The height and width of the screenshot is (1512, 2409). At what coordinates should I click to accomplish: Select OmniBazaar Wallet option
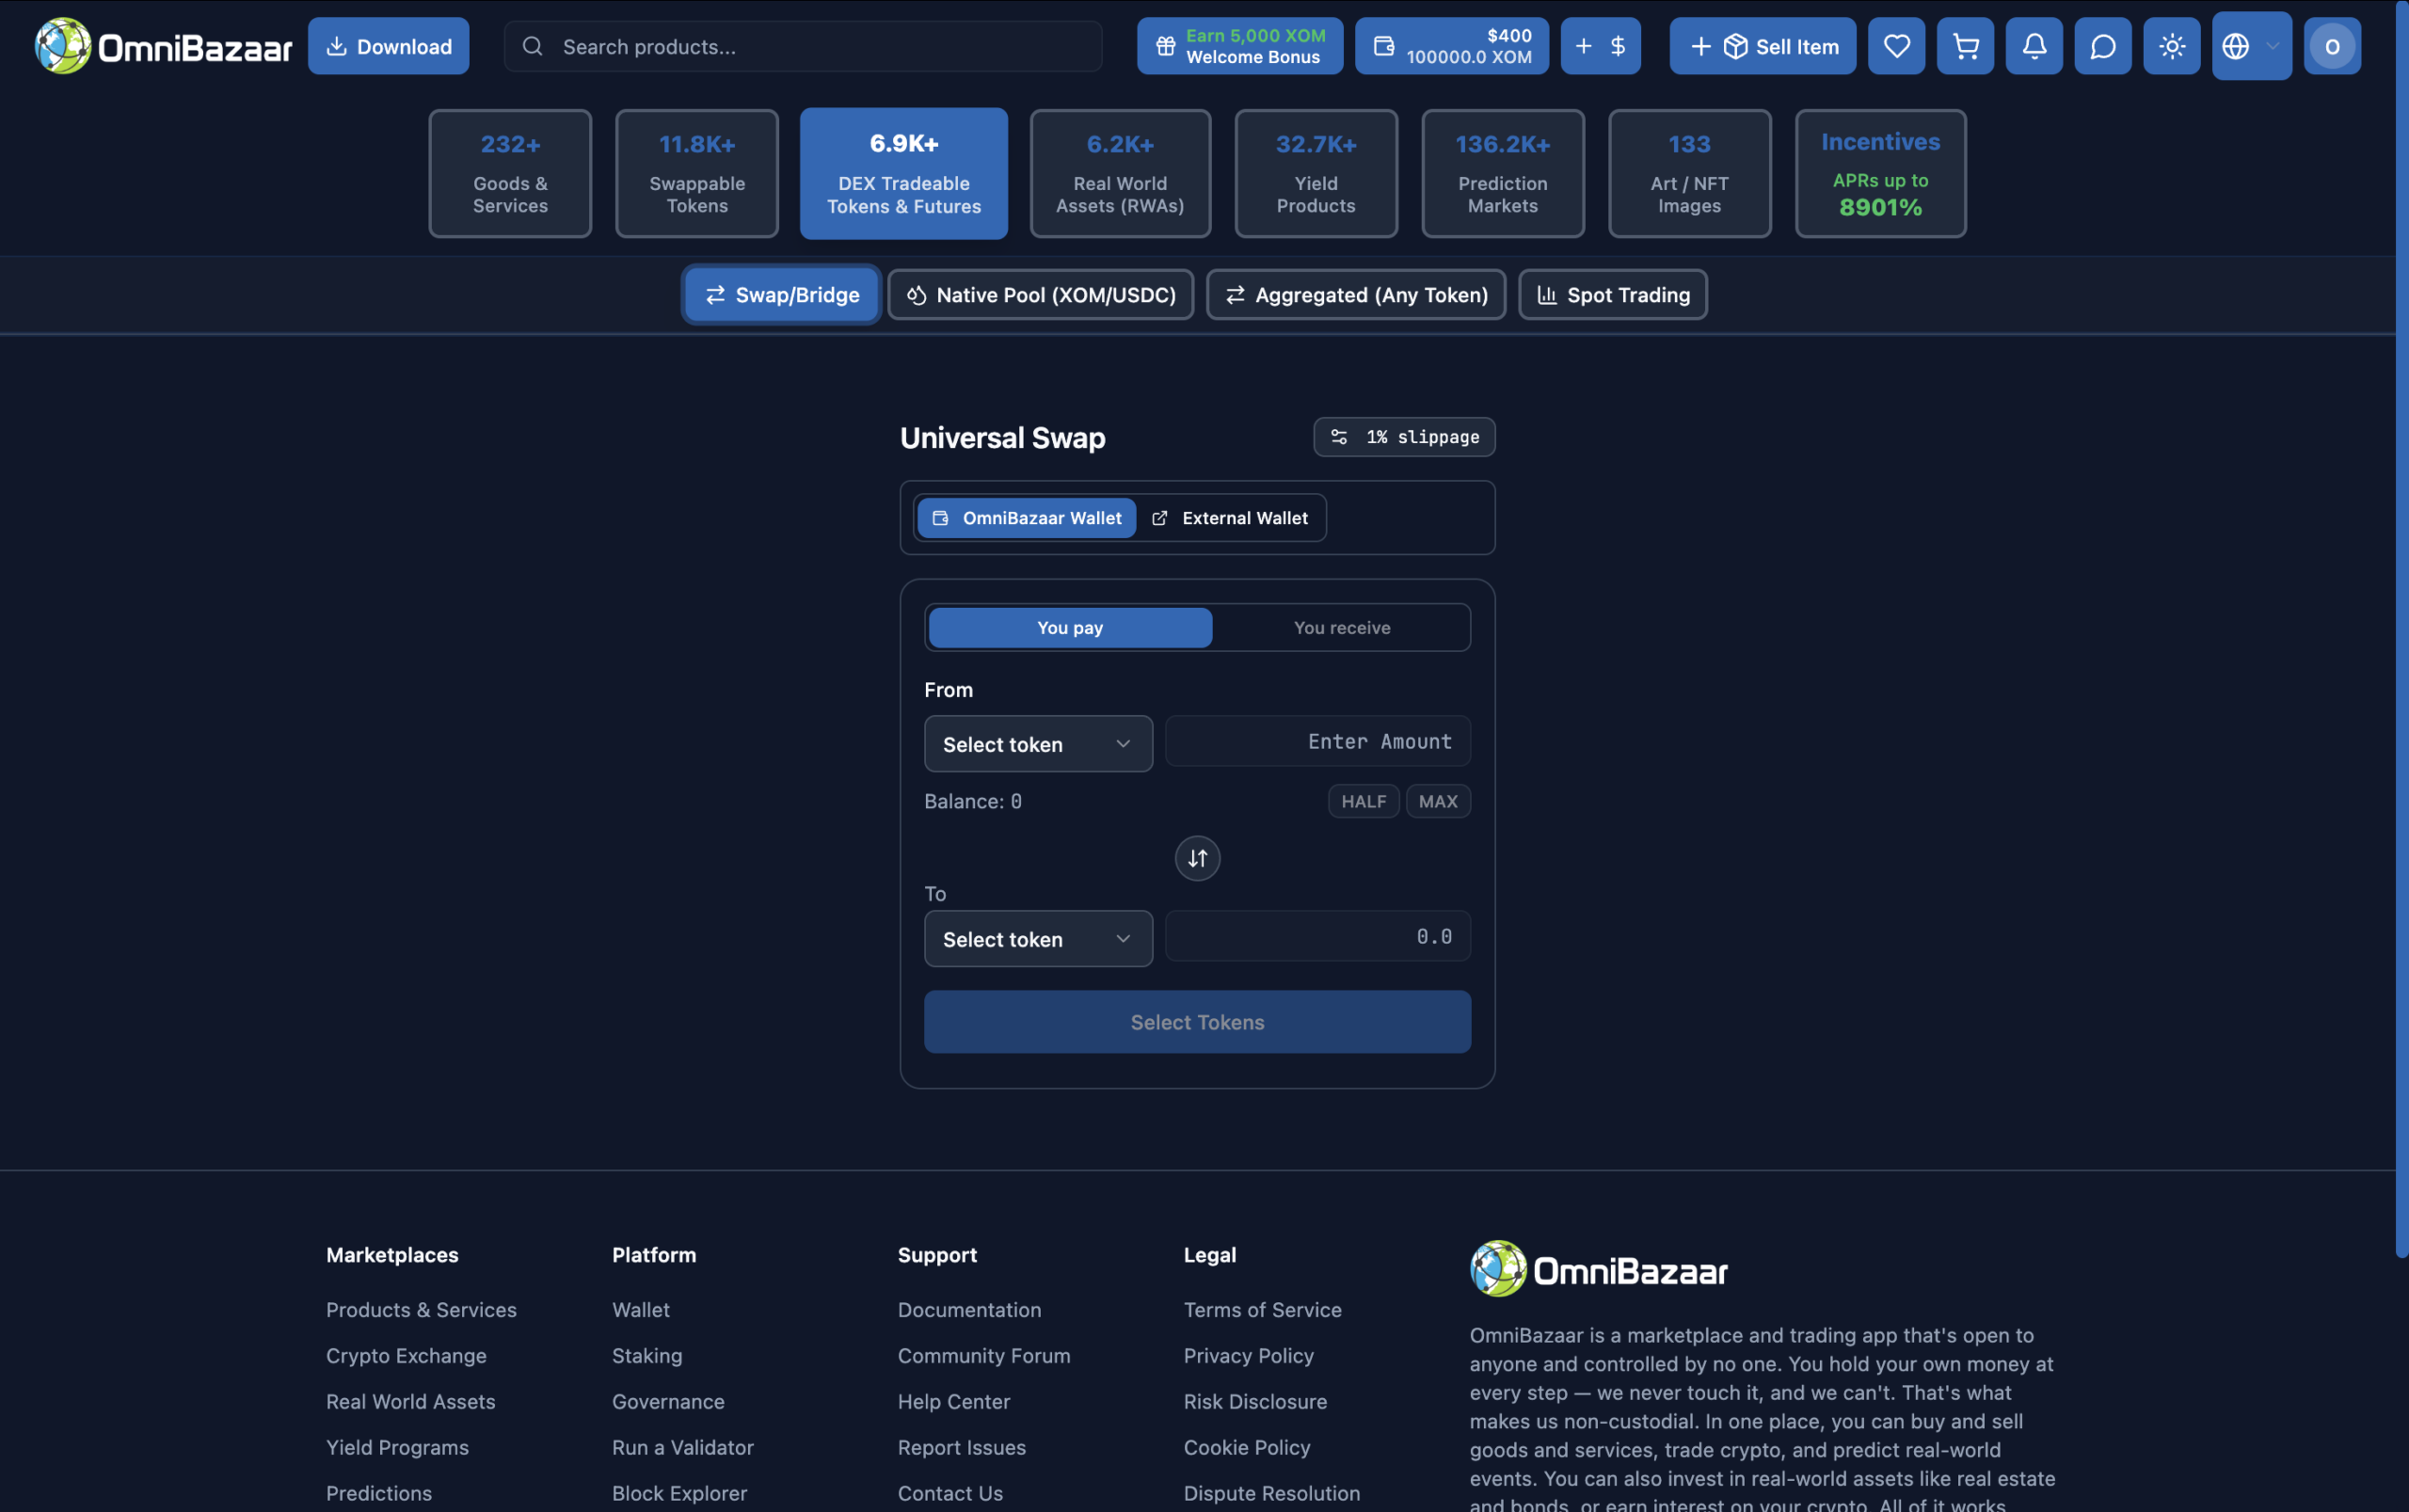click(x=1027, y=518)
